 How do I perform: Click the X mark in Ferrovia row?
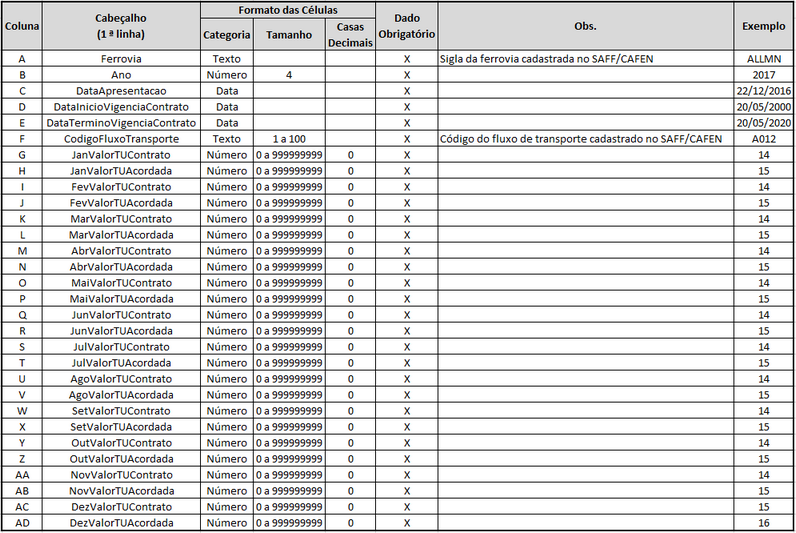tap(407, 59)
